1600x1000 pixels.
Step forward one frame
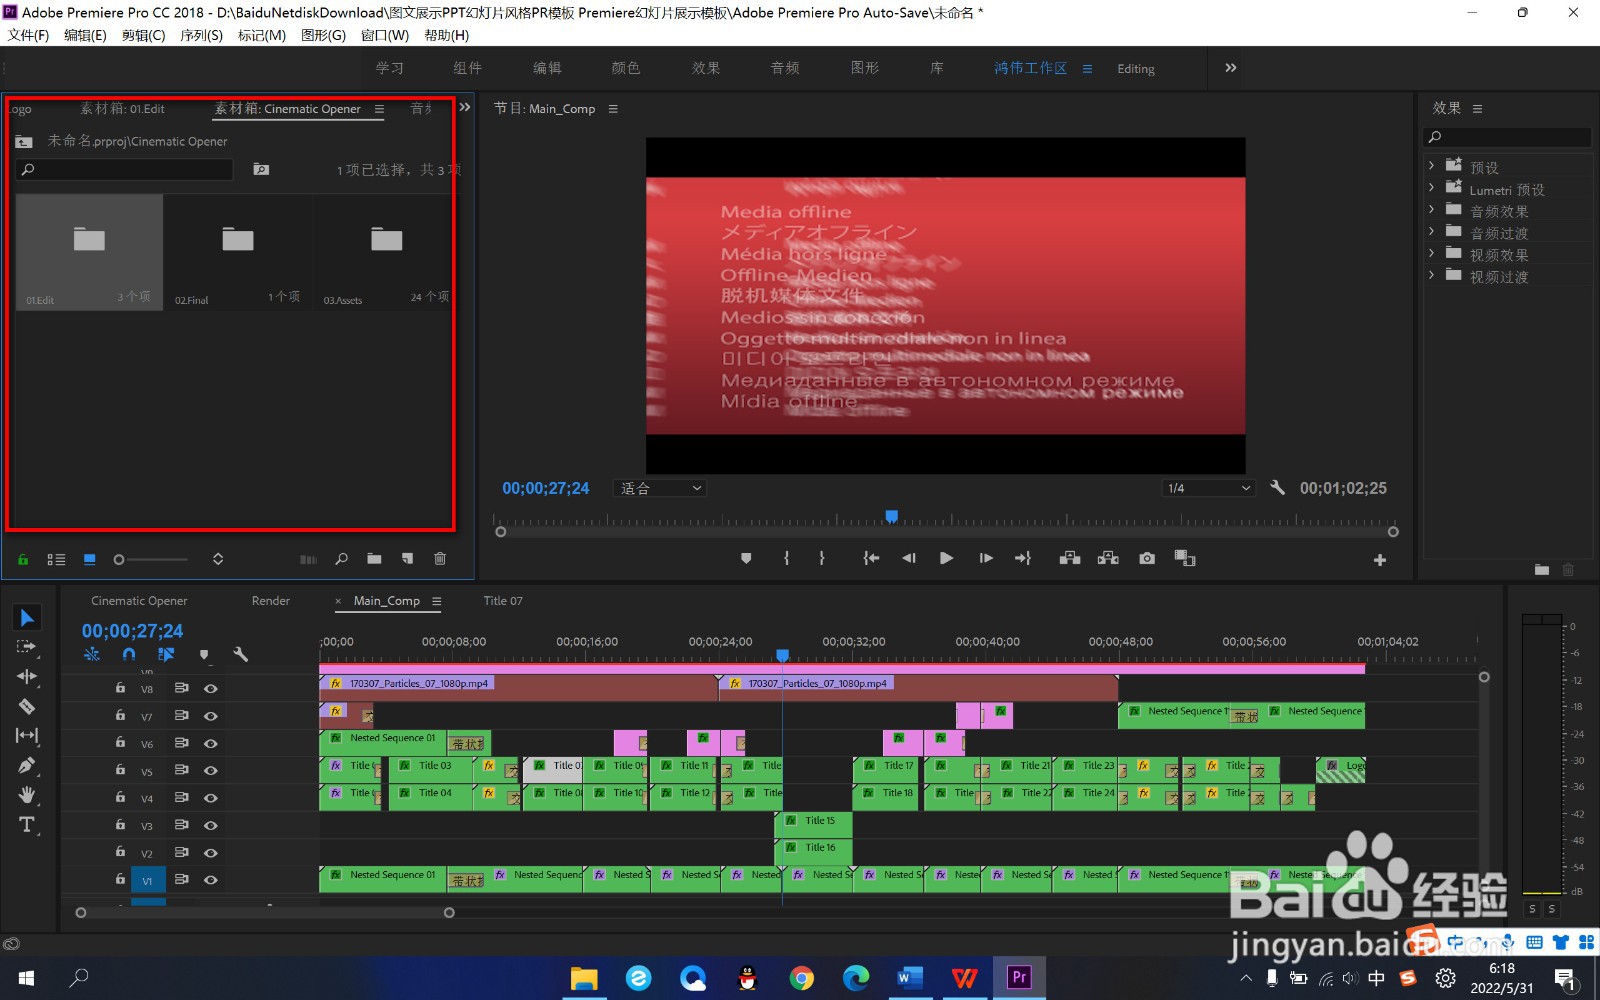[986, 559]
